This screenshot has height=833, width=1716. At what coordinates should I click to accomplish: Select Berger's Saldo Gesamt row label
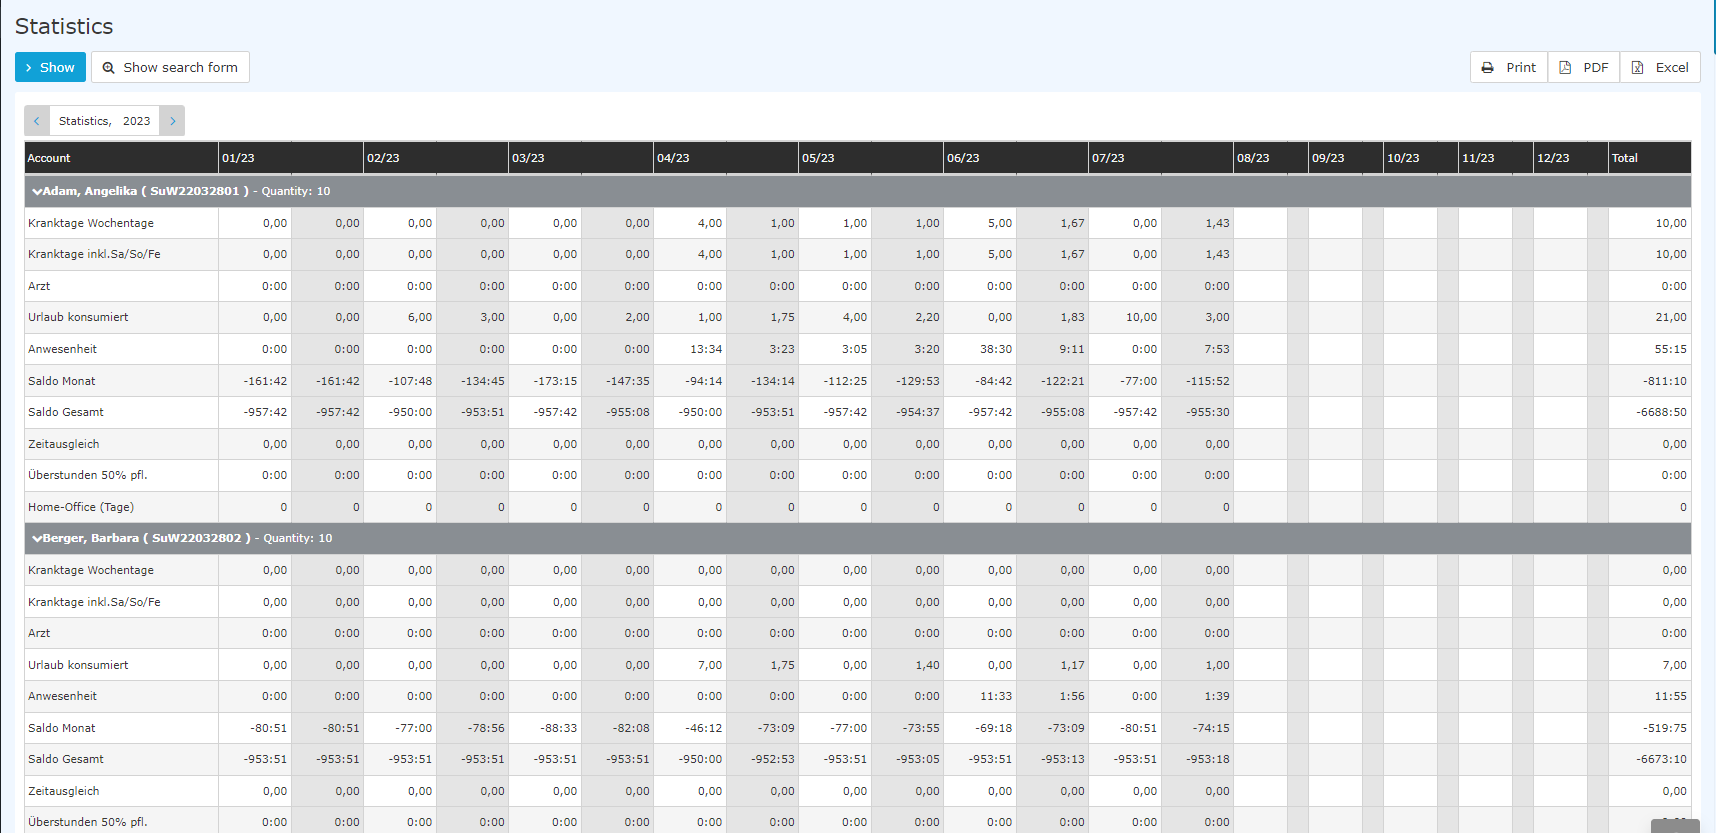[x=66, y=759]
